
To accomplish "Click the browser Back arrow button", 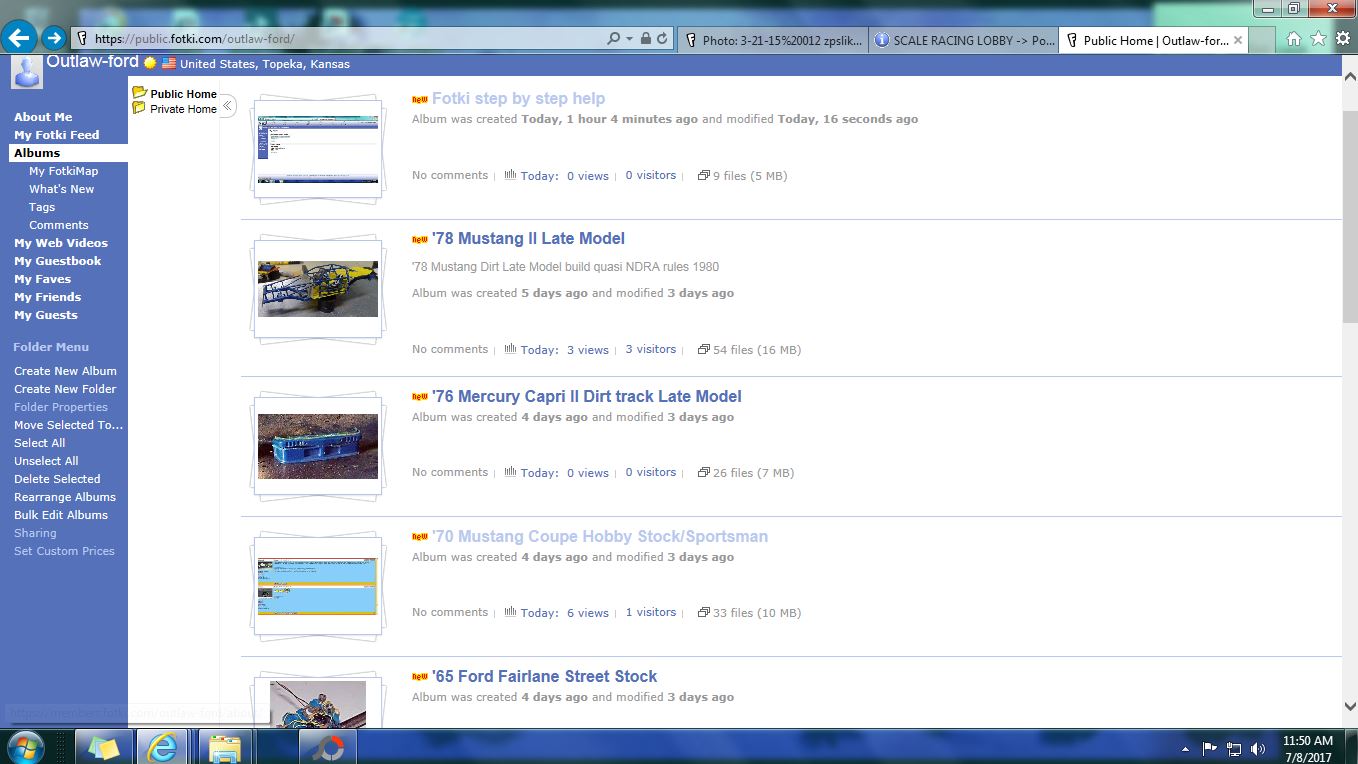I will tap(20, 39).
